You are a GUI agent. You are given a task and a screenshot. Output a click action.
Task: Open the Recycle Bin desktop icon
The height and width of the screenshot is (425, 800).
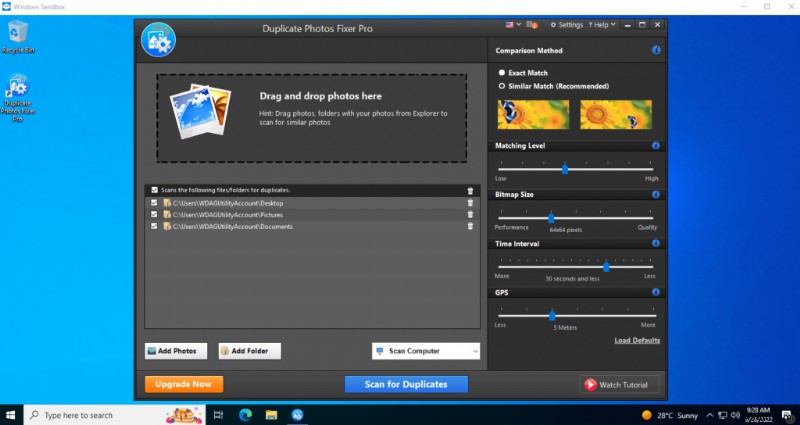pos(18,37)
